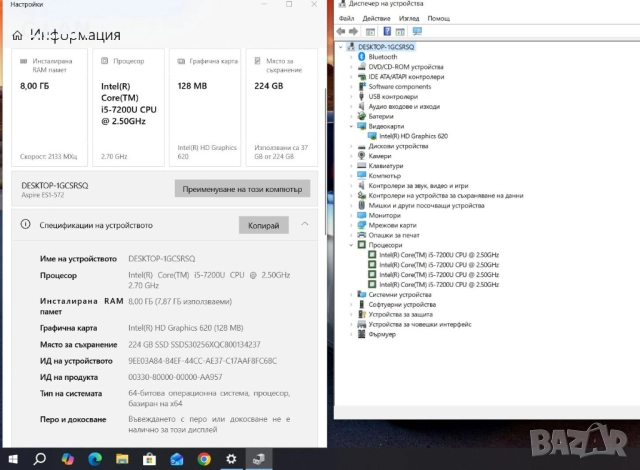640x470 pixels.
Task: Select Устройства за защита category
Action: (400, 314)
